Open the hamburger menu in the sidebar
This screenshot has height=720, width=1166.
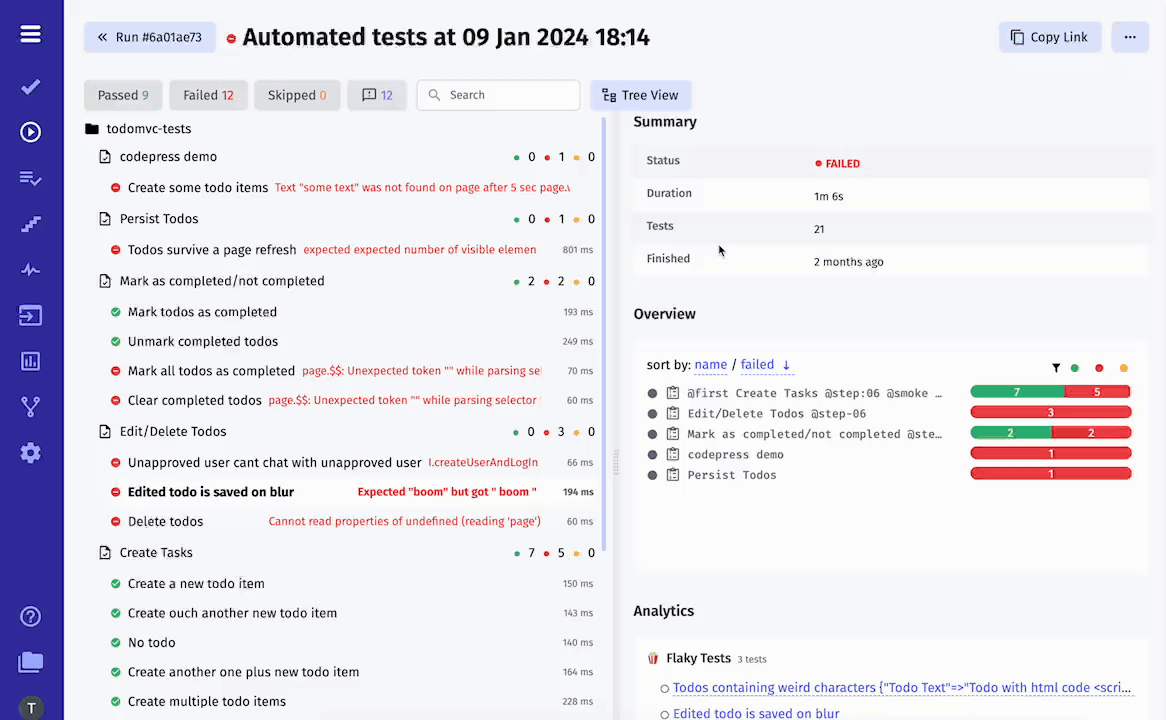[30, 34]
